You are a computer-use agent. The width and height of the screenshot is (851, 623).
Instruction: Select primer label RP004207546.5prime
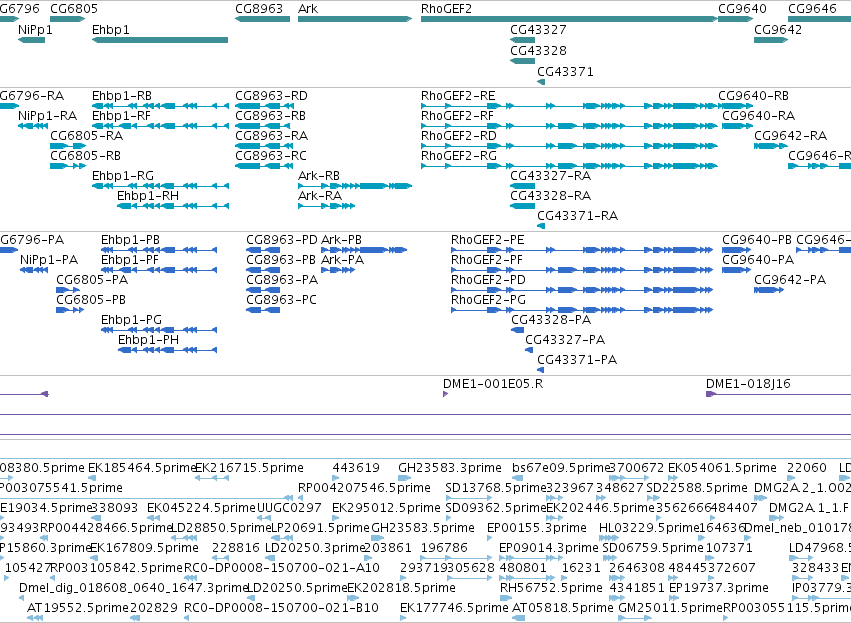[x=364, y=488]
